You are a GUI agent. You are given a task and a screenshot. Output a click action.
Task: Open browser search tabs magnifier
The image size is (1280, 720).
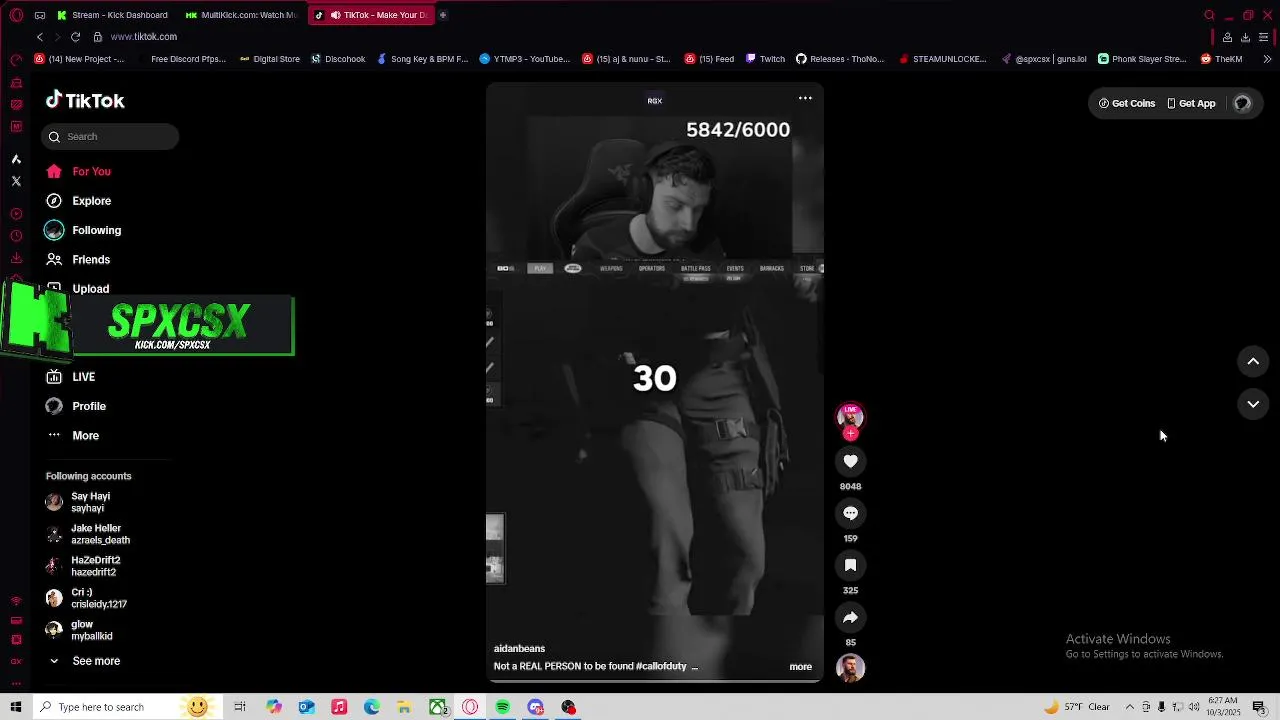[1209, 15]
